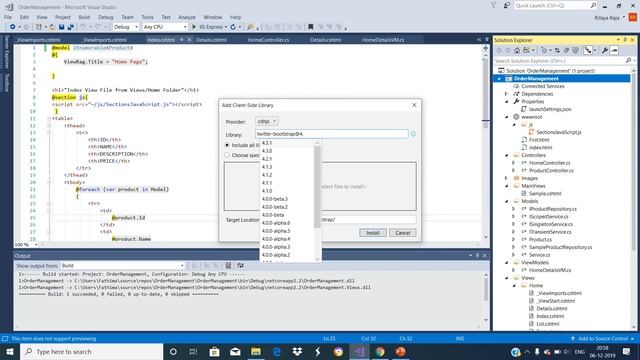Click version list vertical scrollbar thumb
Image resolution: width=640 pixels, height=360 pixels.
click(x=317, y=187)
